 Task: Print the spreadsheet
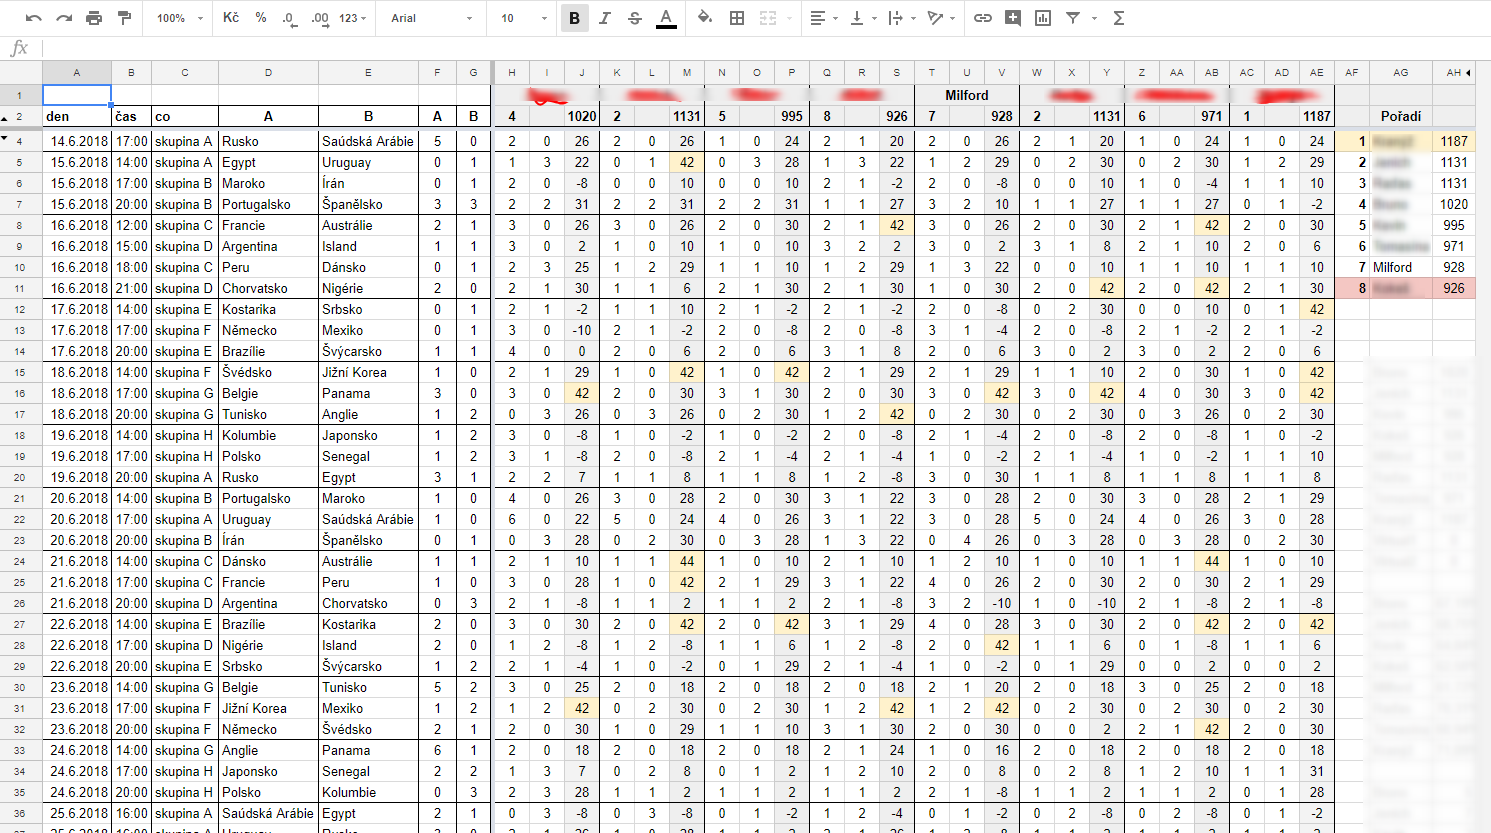94,18
